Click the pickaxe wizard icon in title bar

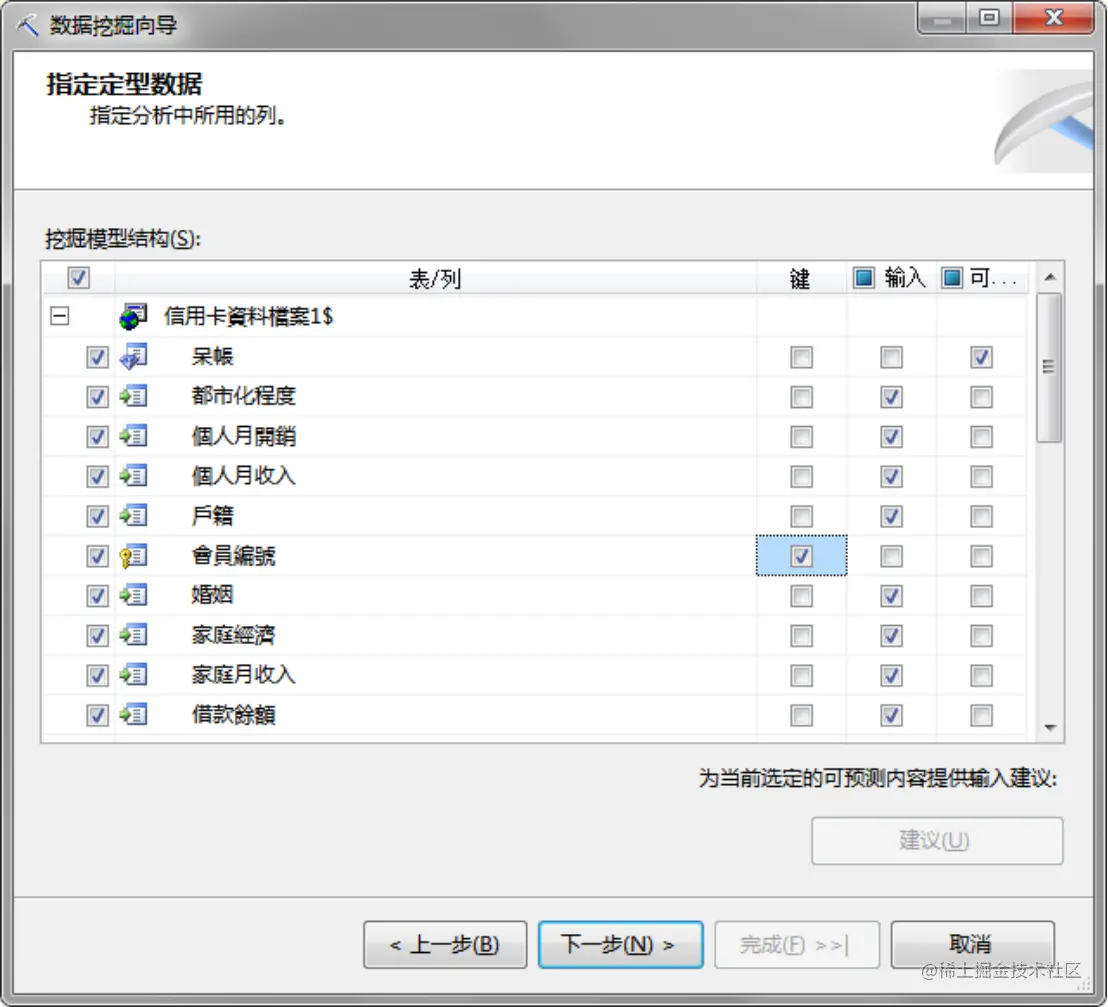(x=27, y=25)
